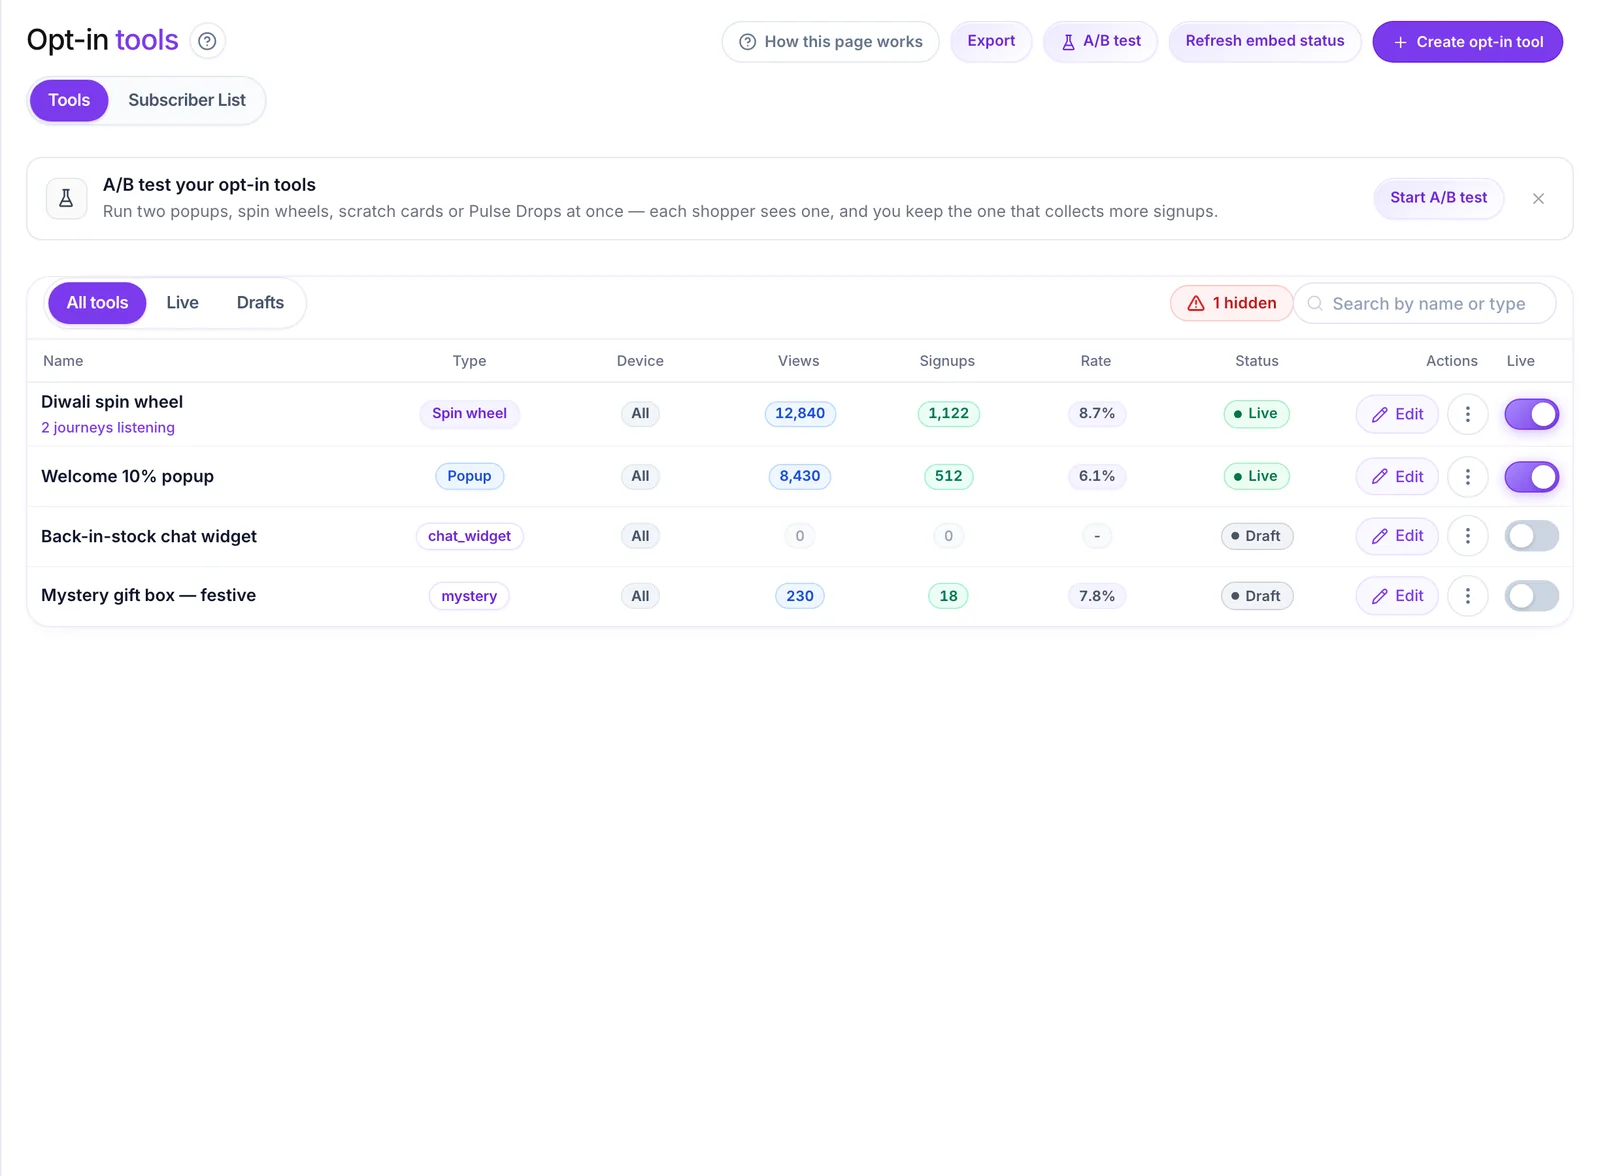Toggle off the Welcome 10% popup live switch
The width and height of the screenshot is (1600, 1176).
pos(1531,477)
